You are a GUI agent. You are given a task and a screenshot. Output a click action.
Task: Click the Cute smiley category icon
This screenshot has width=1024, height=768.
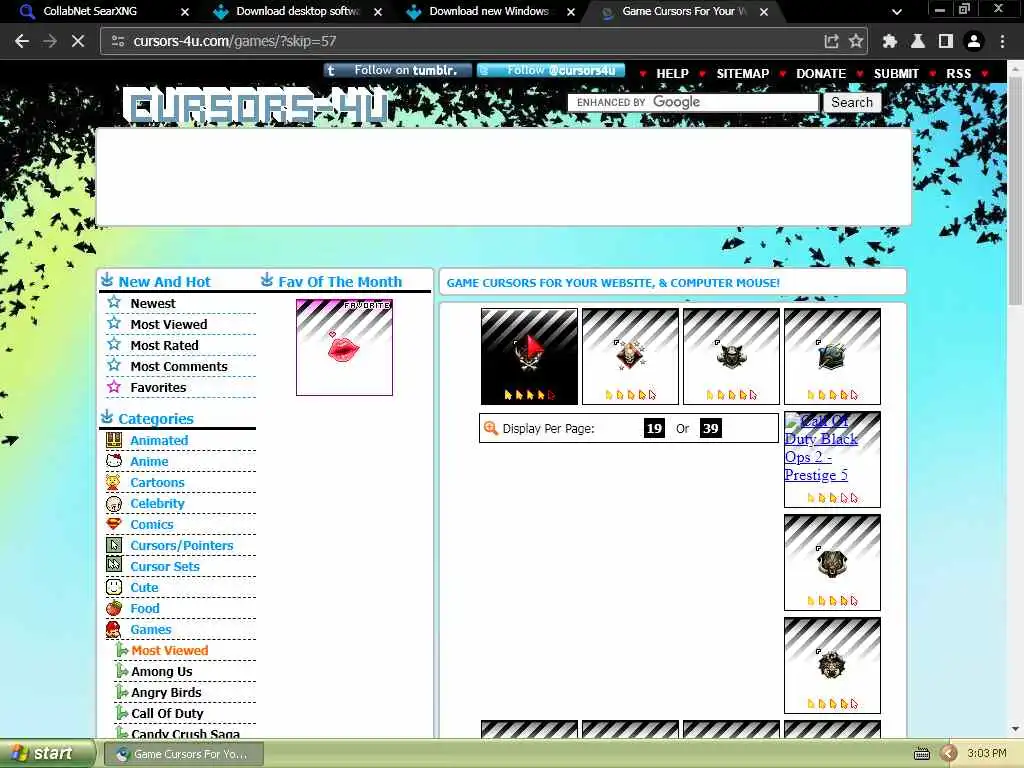[x=114, y=587]
